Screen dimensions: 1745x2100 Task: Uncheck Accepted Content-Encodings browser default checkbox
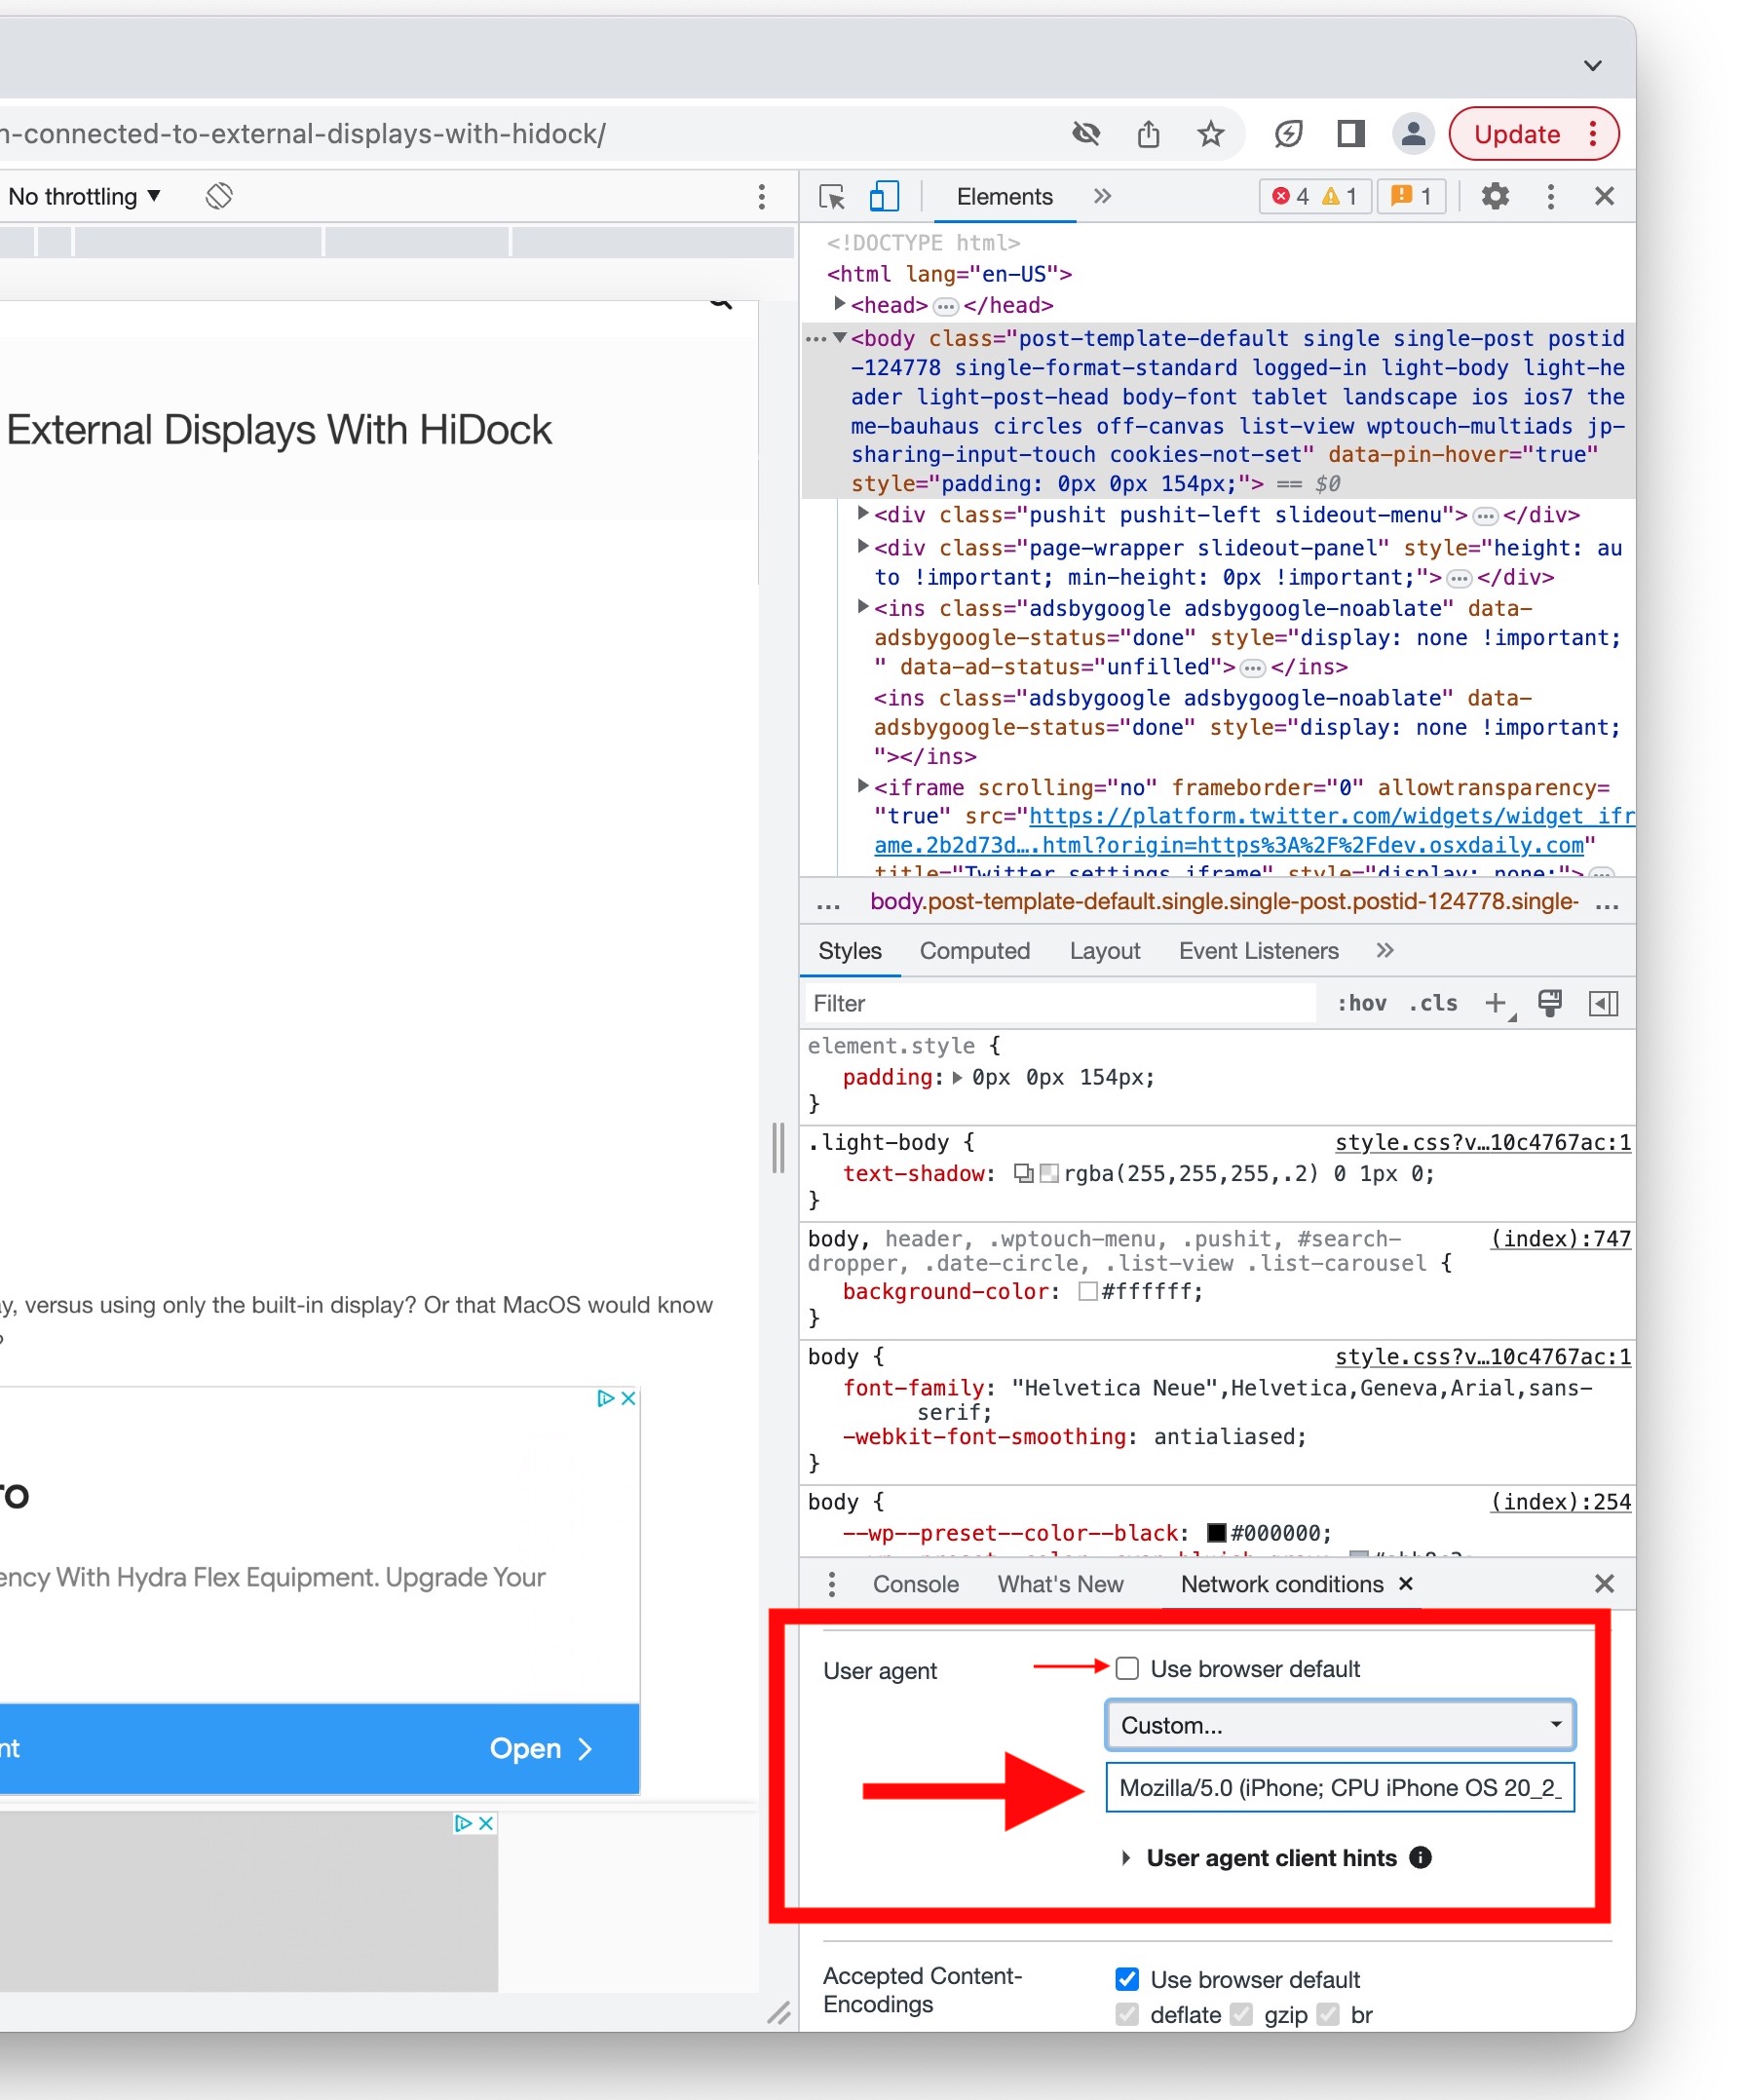click(x=1127, y=1979)
